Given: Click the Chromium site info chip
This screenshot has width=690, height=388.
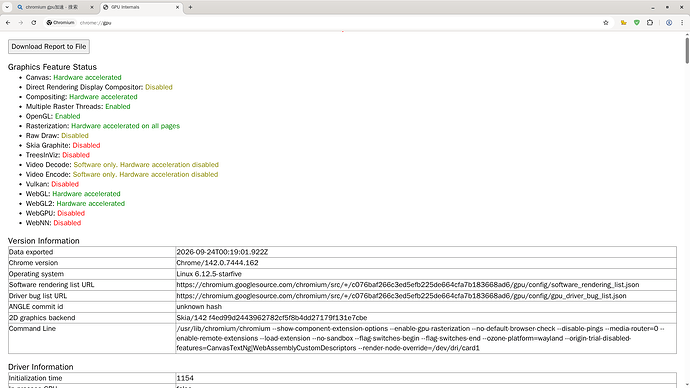Looking at the screenshot, I should 61,22.
